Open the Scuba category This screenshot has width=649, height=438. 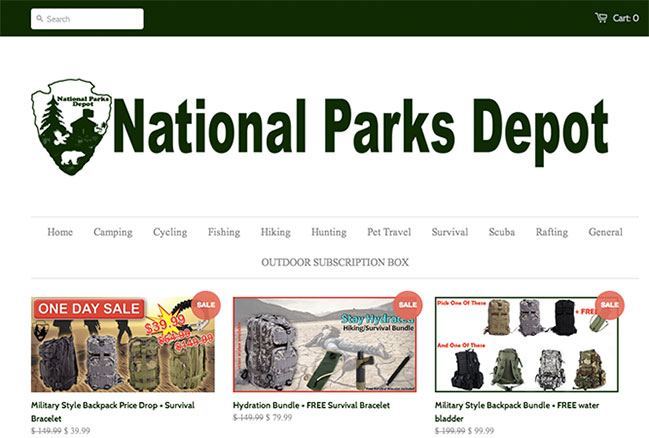(502, 232)
